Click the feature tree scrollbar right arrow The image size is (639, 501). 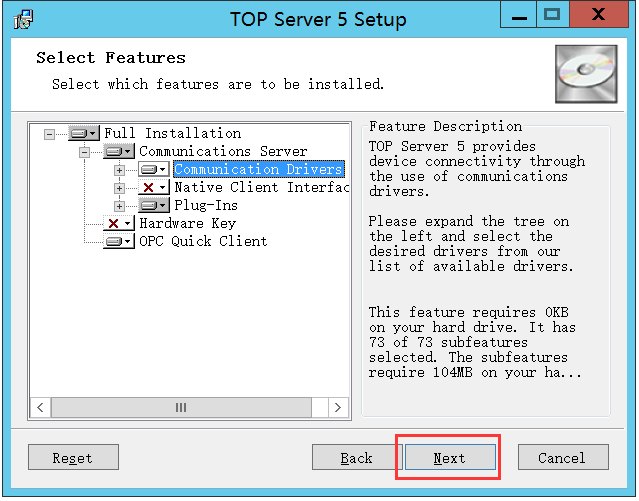click(x=339, y=408)
